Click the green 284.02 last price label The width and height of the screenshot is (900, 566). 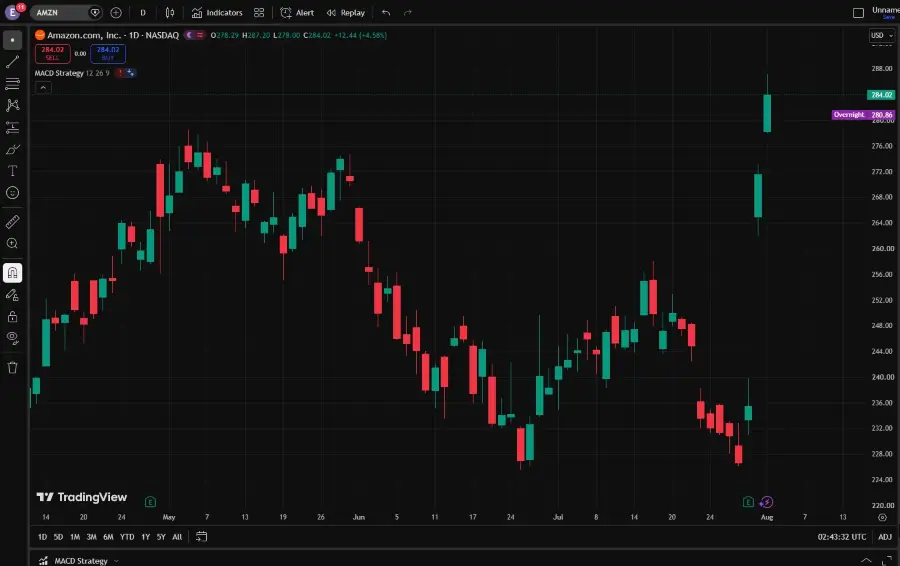click(881, 95)
